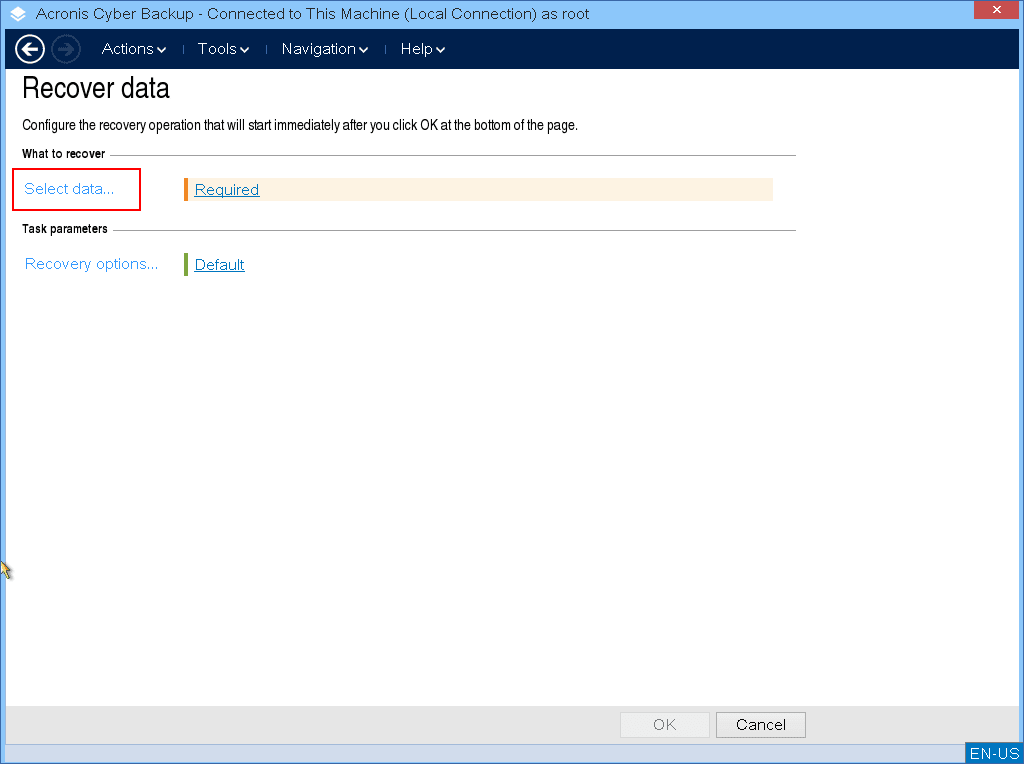Click the chevron next to Help

[441, 50]
